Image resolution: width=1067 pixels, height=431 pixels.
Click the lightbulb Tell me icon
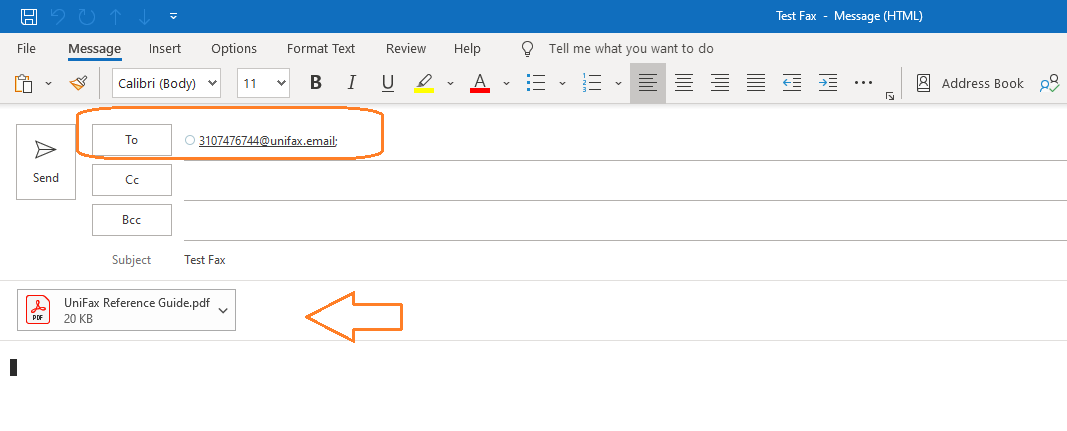pos(527,48)
